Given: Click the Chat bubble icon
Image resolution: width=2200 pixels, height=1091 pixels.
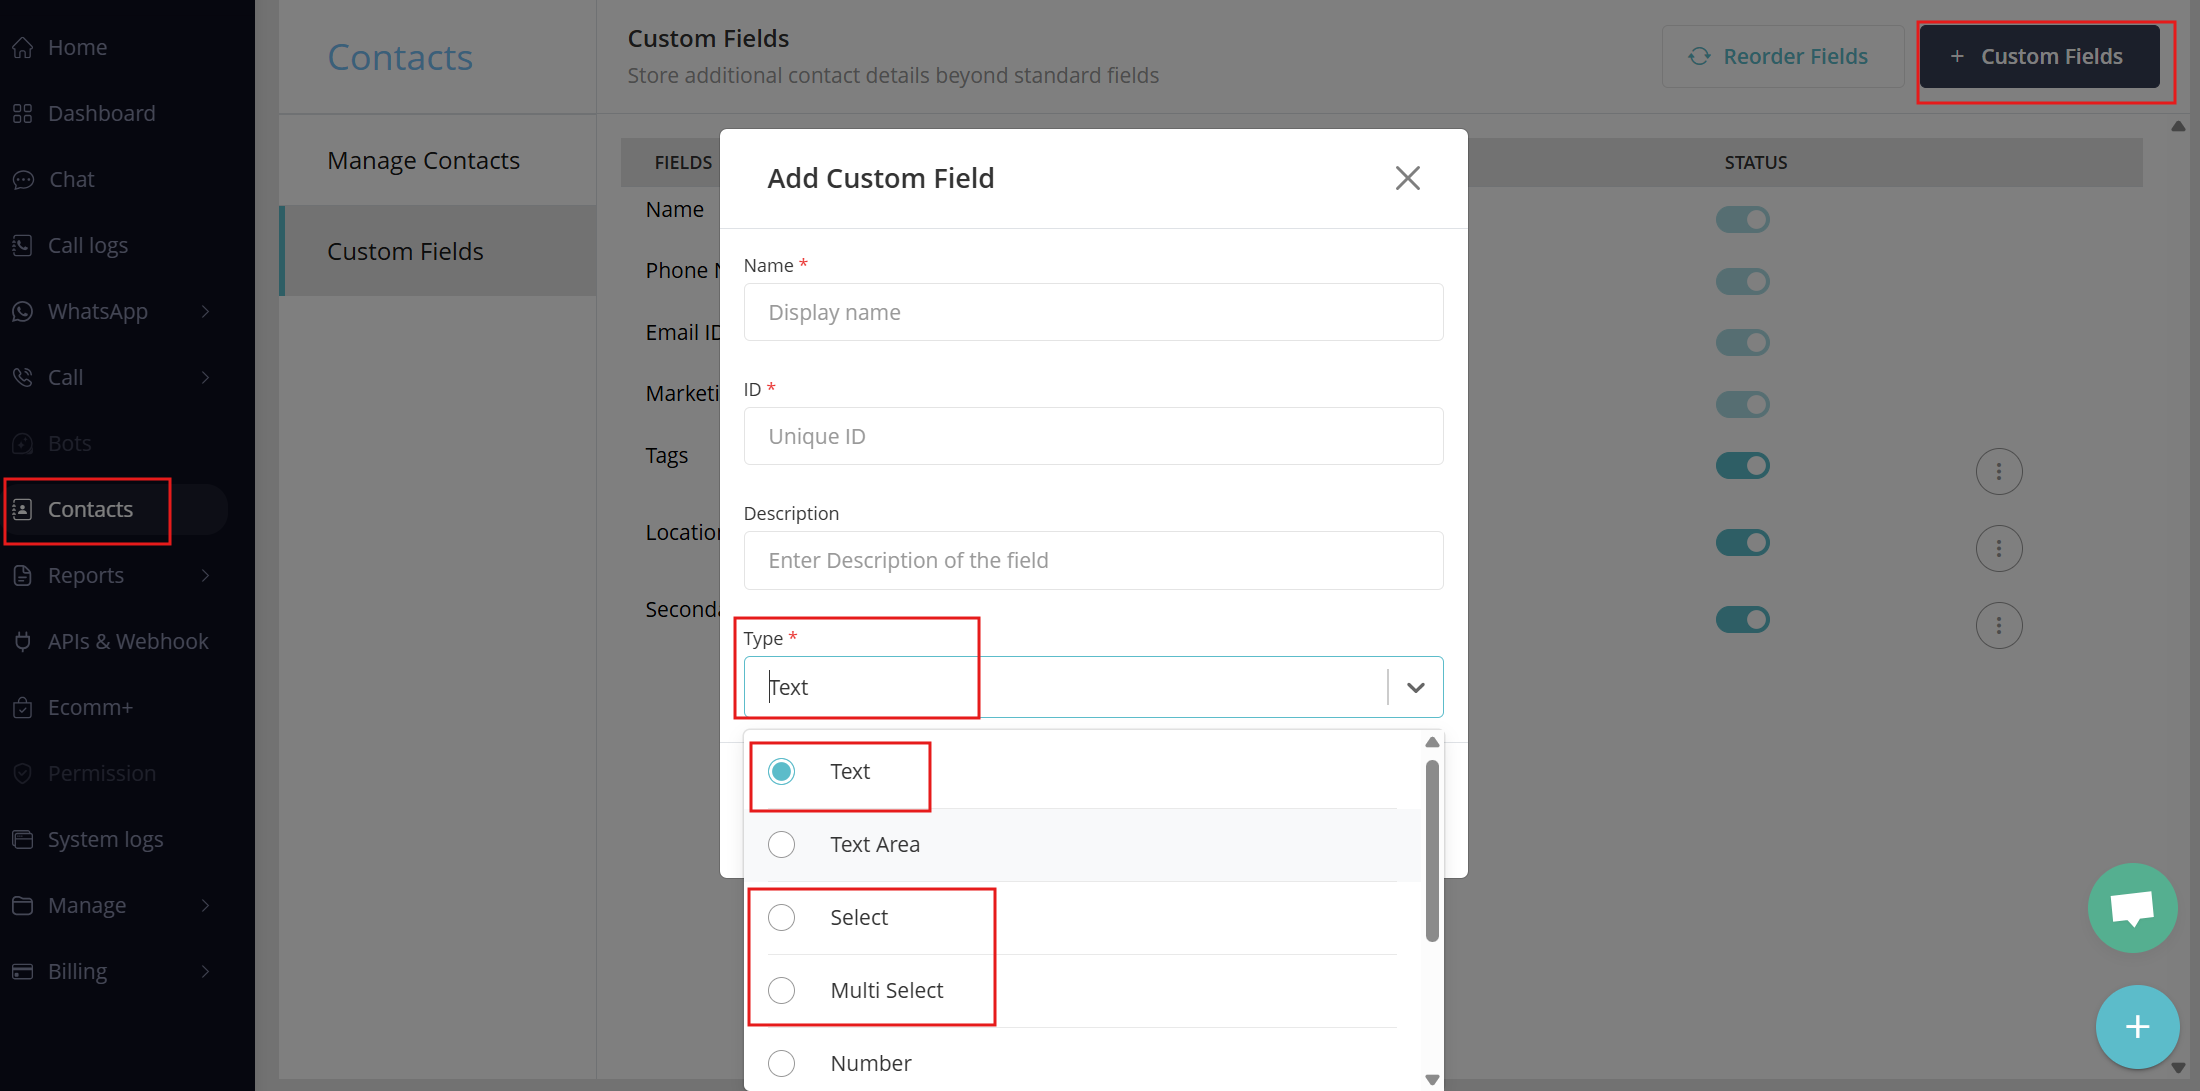Looking at the screenshot, I should pos(23,180).
